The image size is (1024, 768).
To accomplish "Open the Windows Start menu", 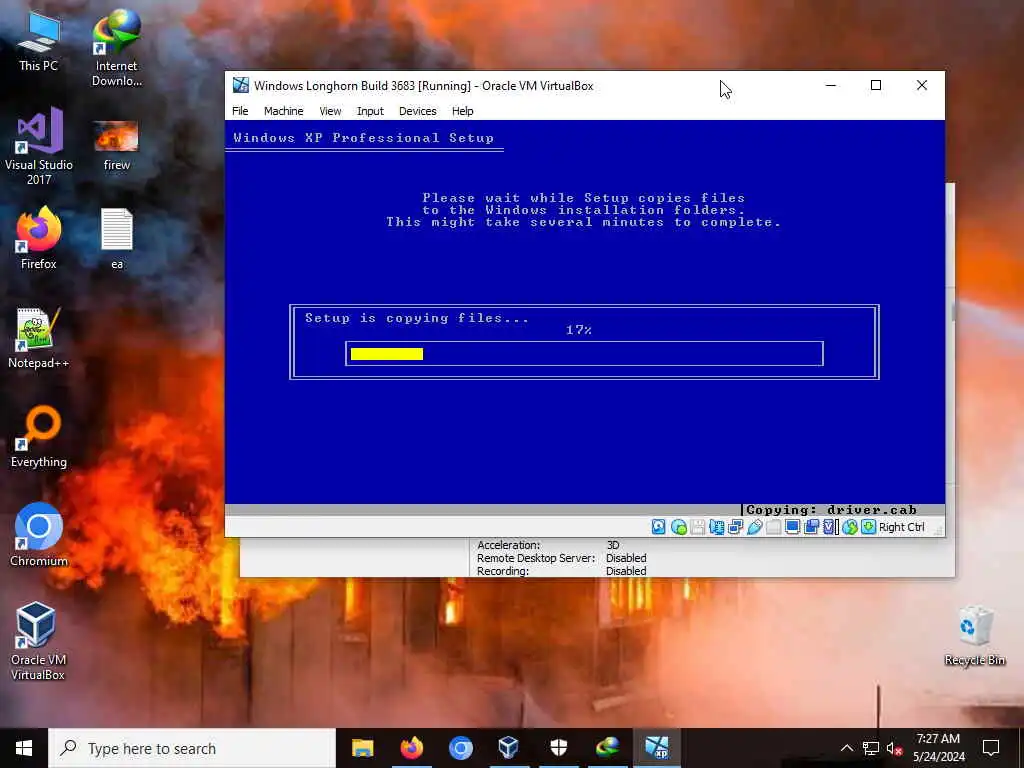I will click(x=24, y=748).
